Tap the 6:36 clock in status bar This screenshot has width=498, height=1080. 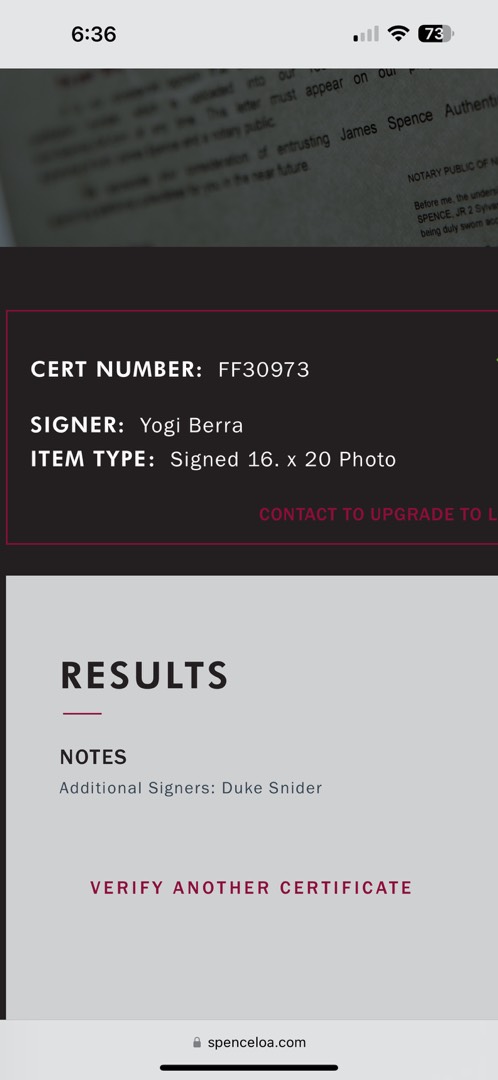pos(94,34)
